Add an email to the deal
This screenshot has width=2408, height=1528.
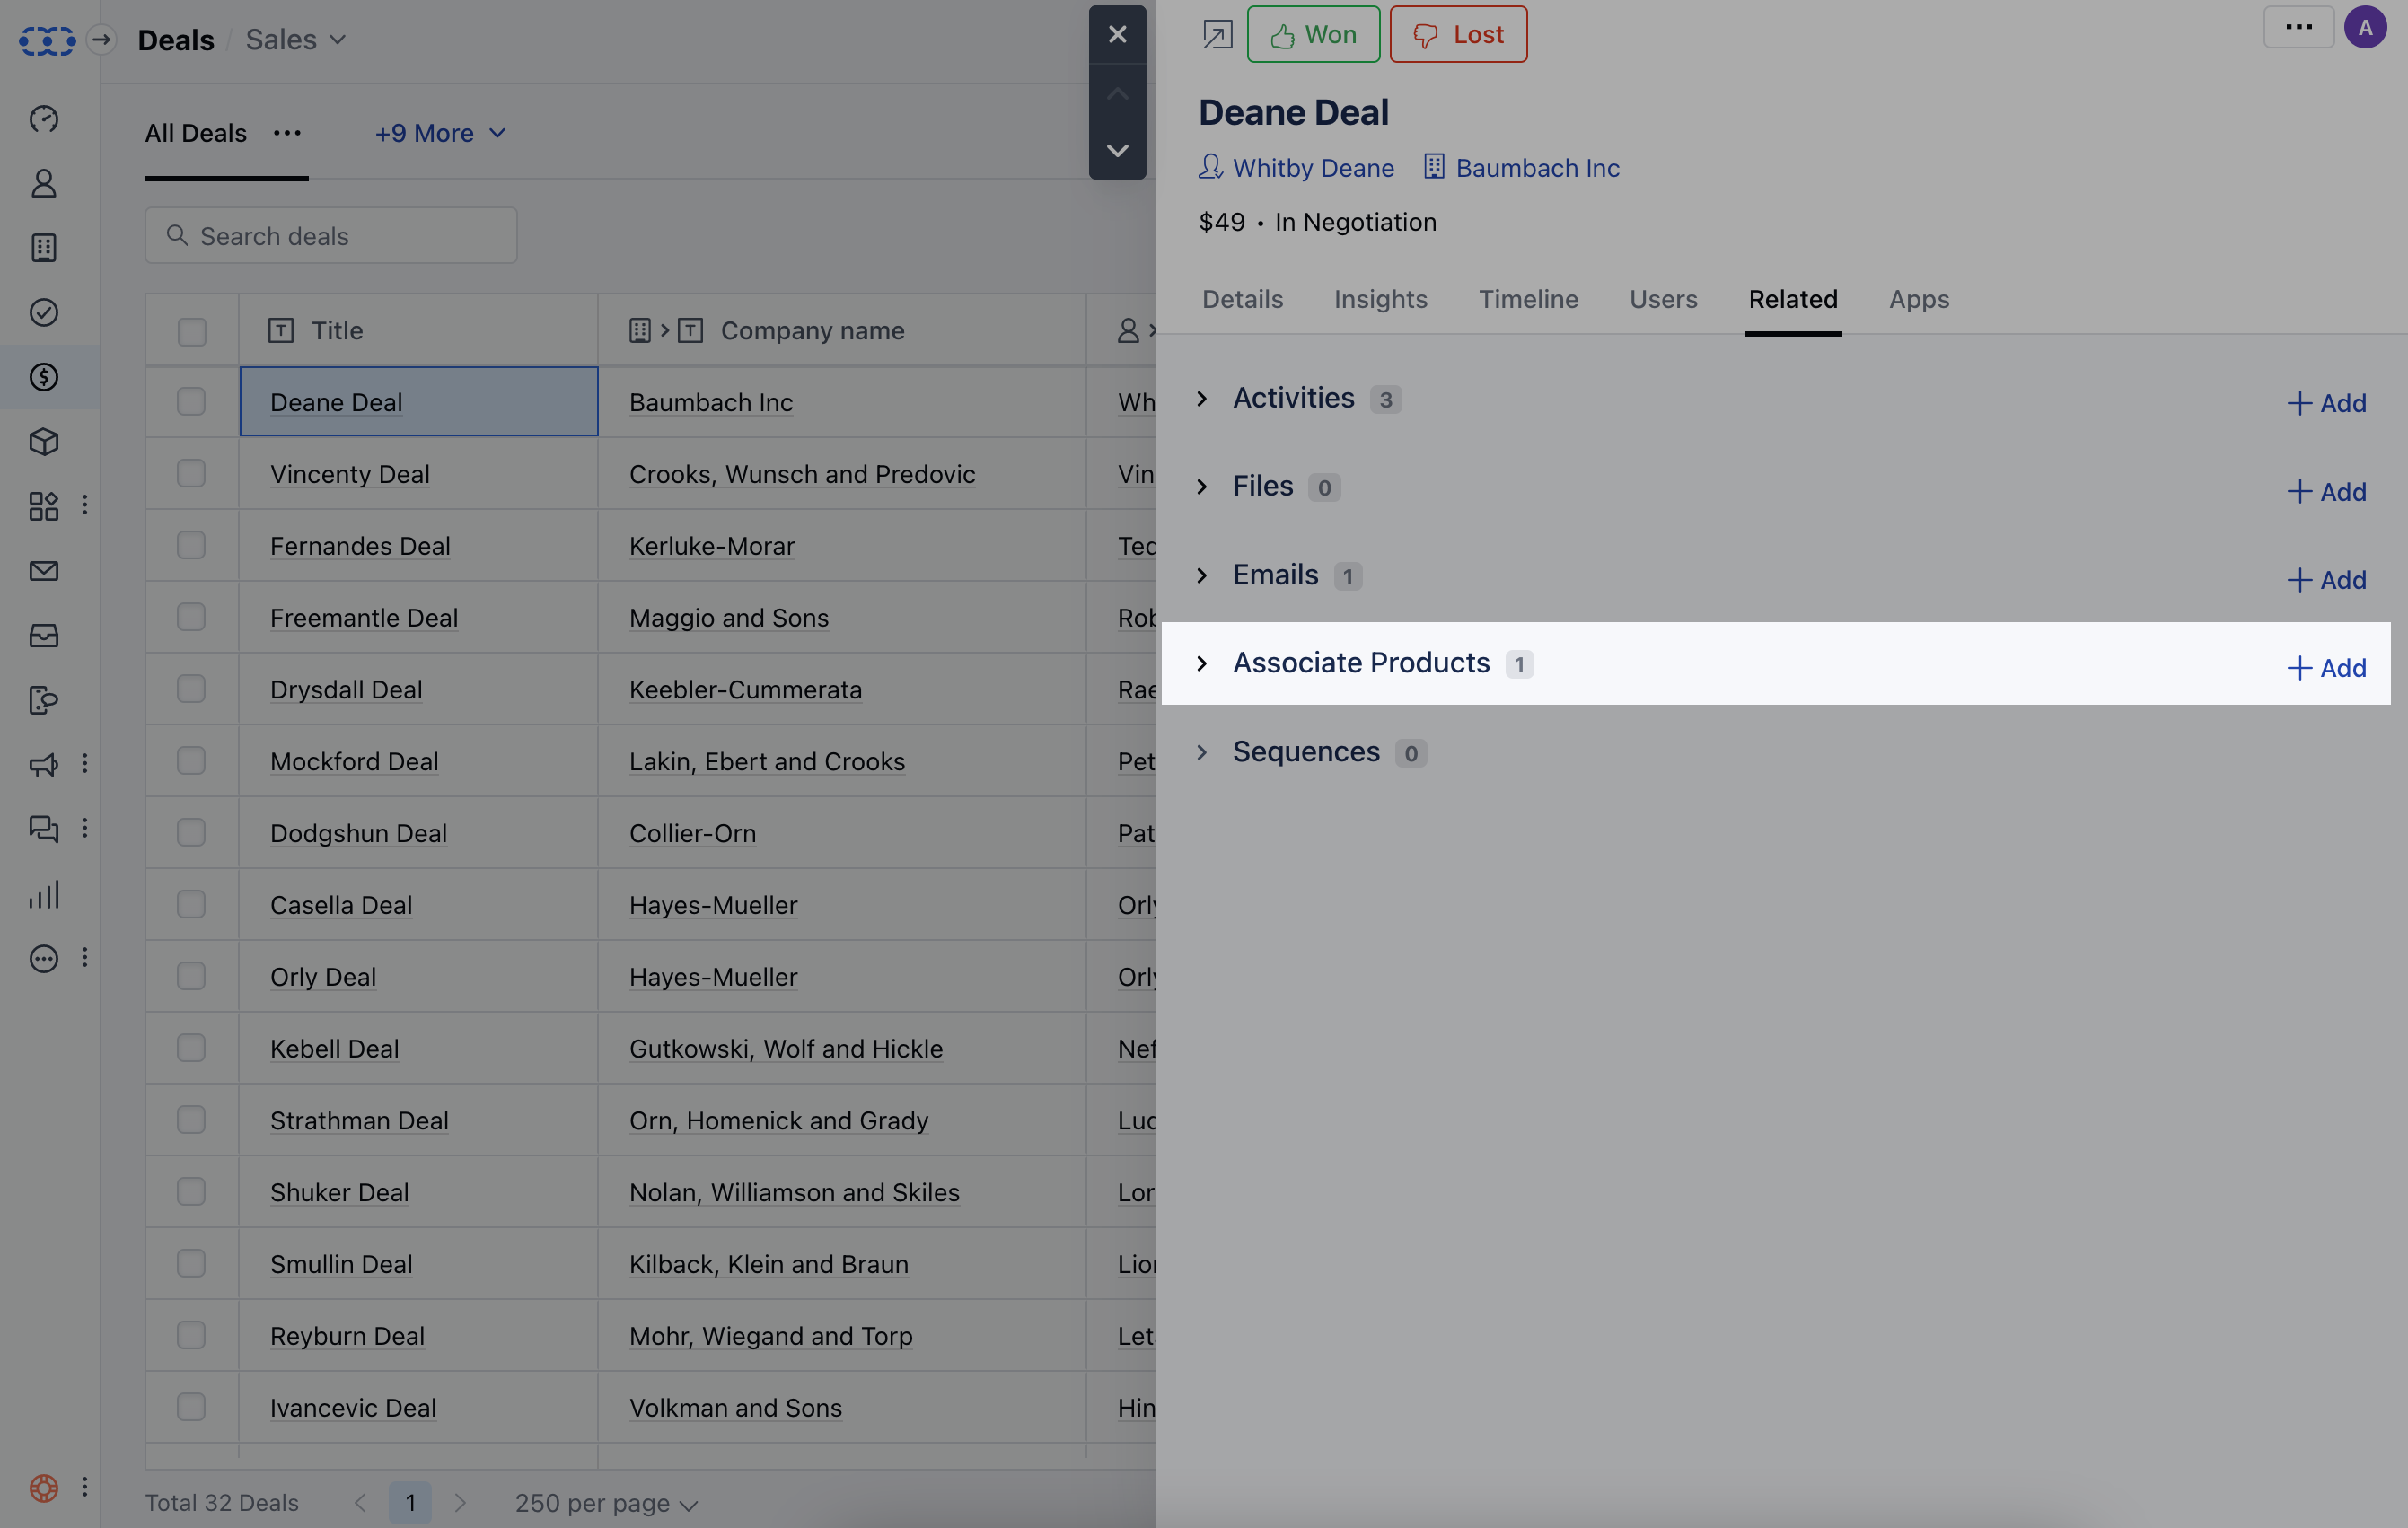2326,580
